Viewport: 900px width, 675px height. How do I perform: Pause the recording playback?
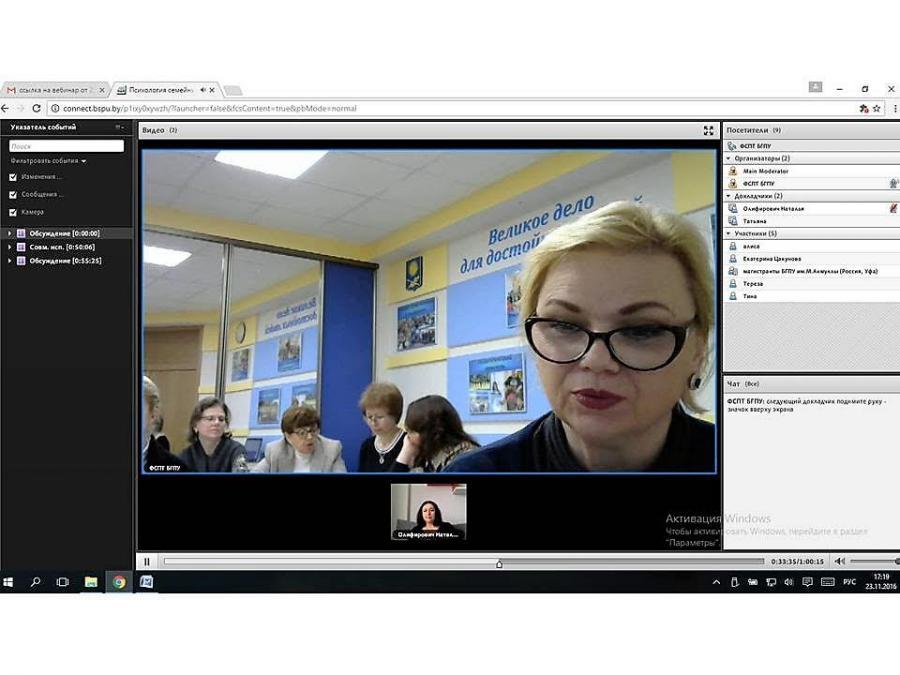[x=147, y=561]
